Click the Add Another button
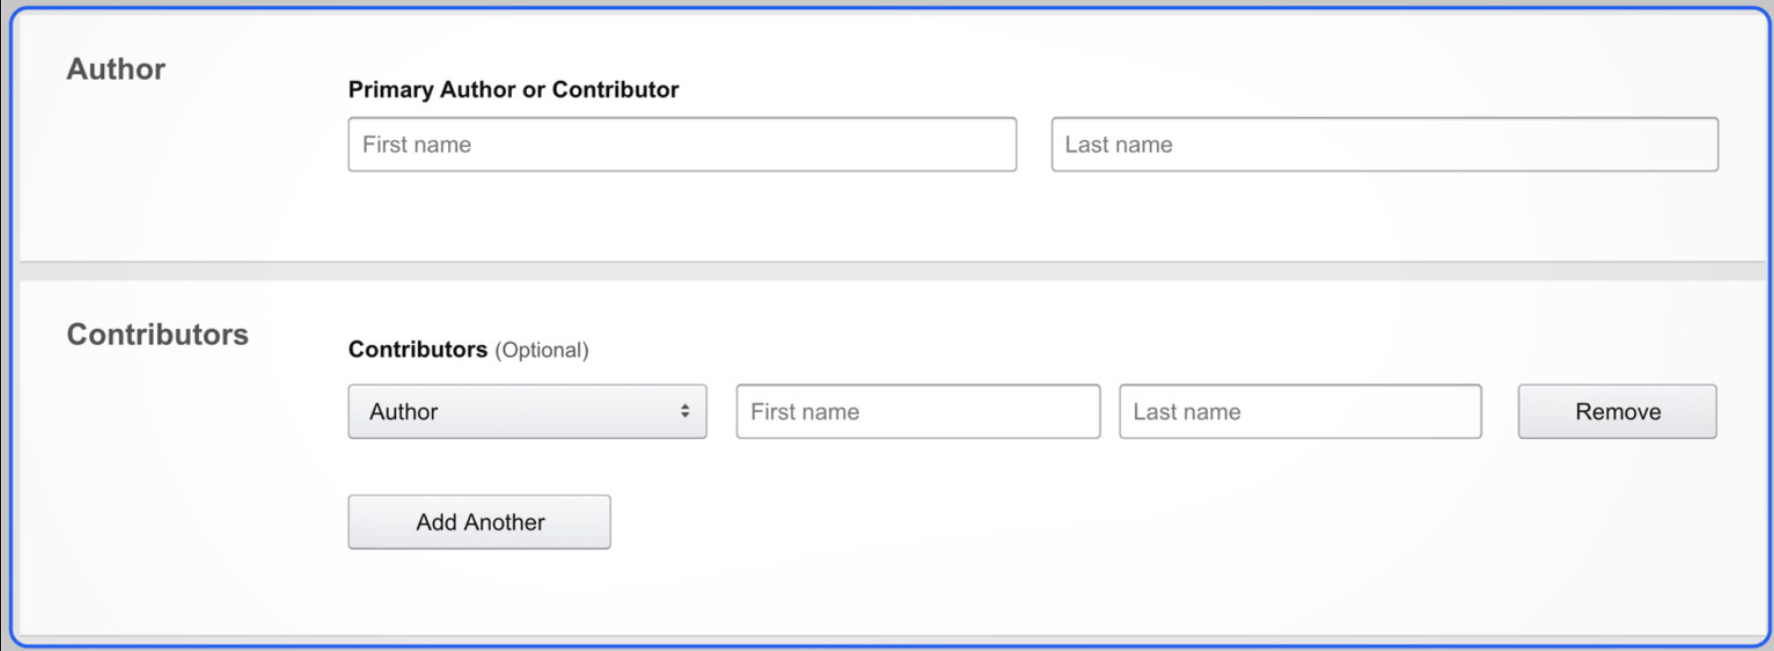 pyautogui.click(x=478, y=521)
